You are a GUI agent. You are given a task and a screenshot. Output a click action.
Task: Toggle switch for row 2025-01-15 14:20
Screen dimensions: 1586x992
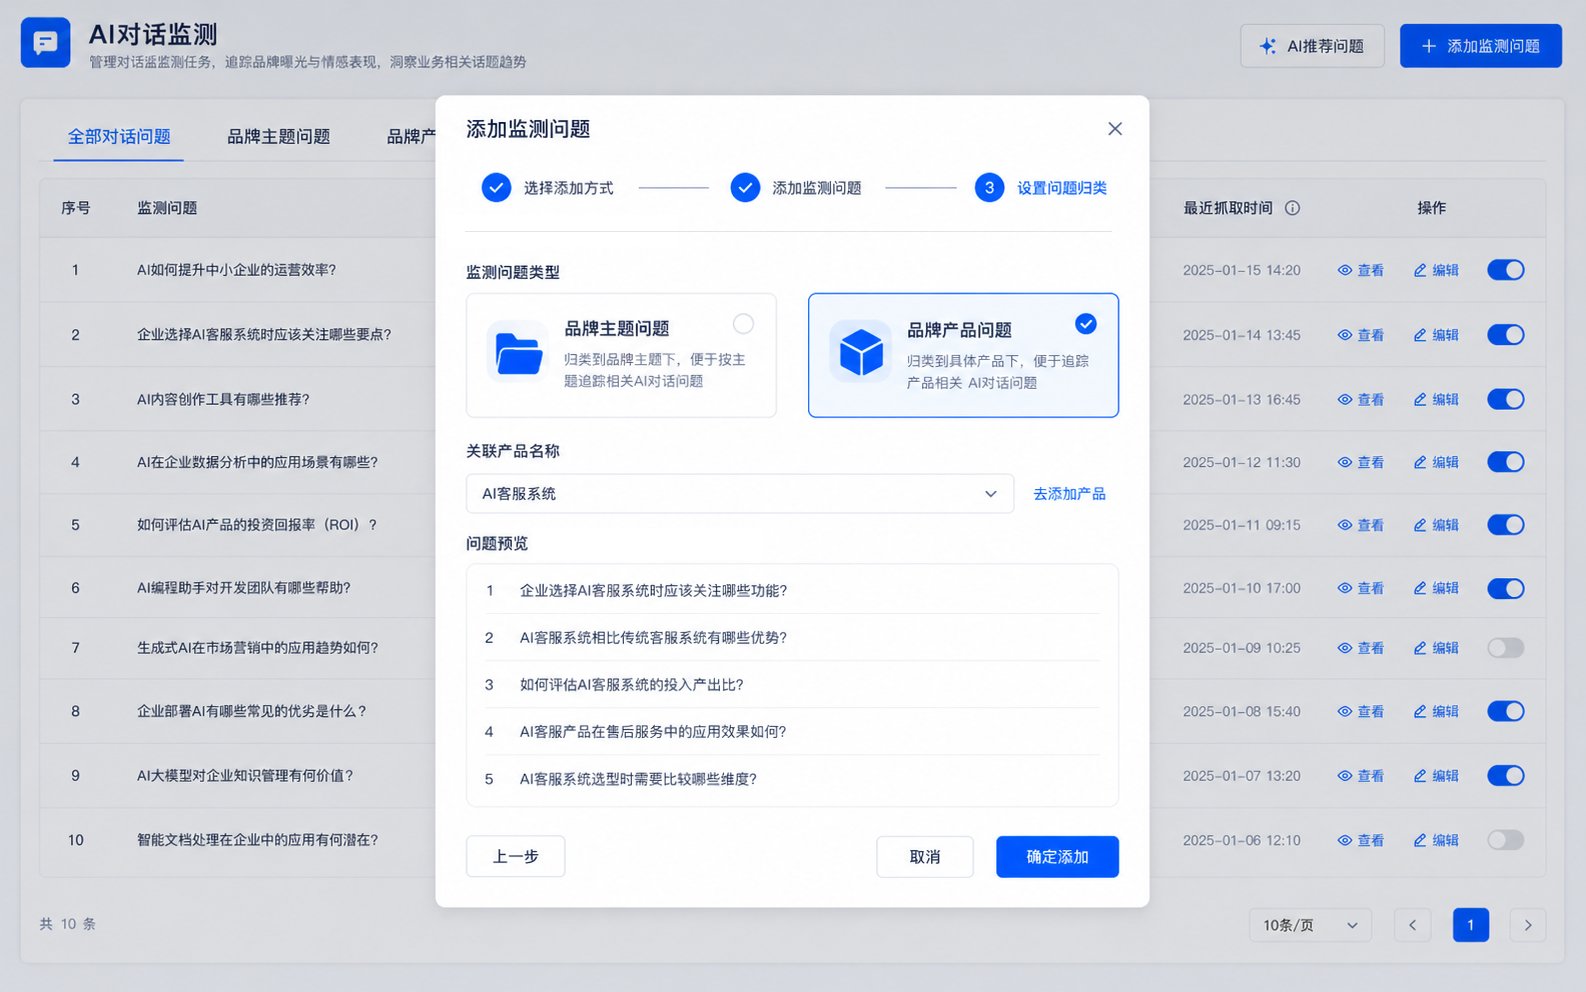[1505, 270]
